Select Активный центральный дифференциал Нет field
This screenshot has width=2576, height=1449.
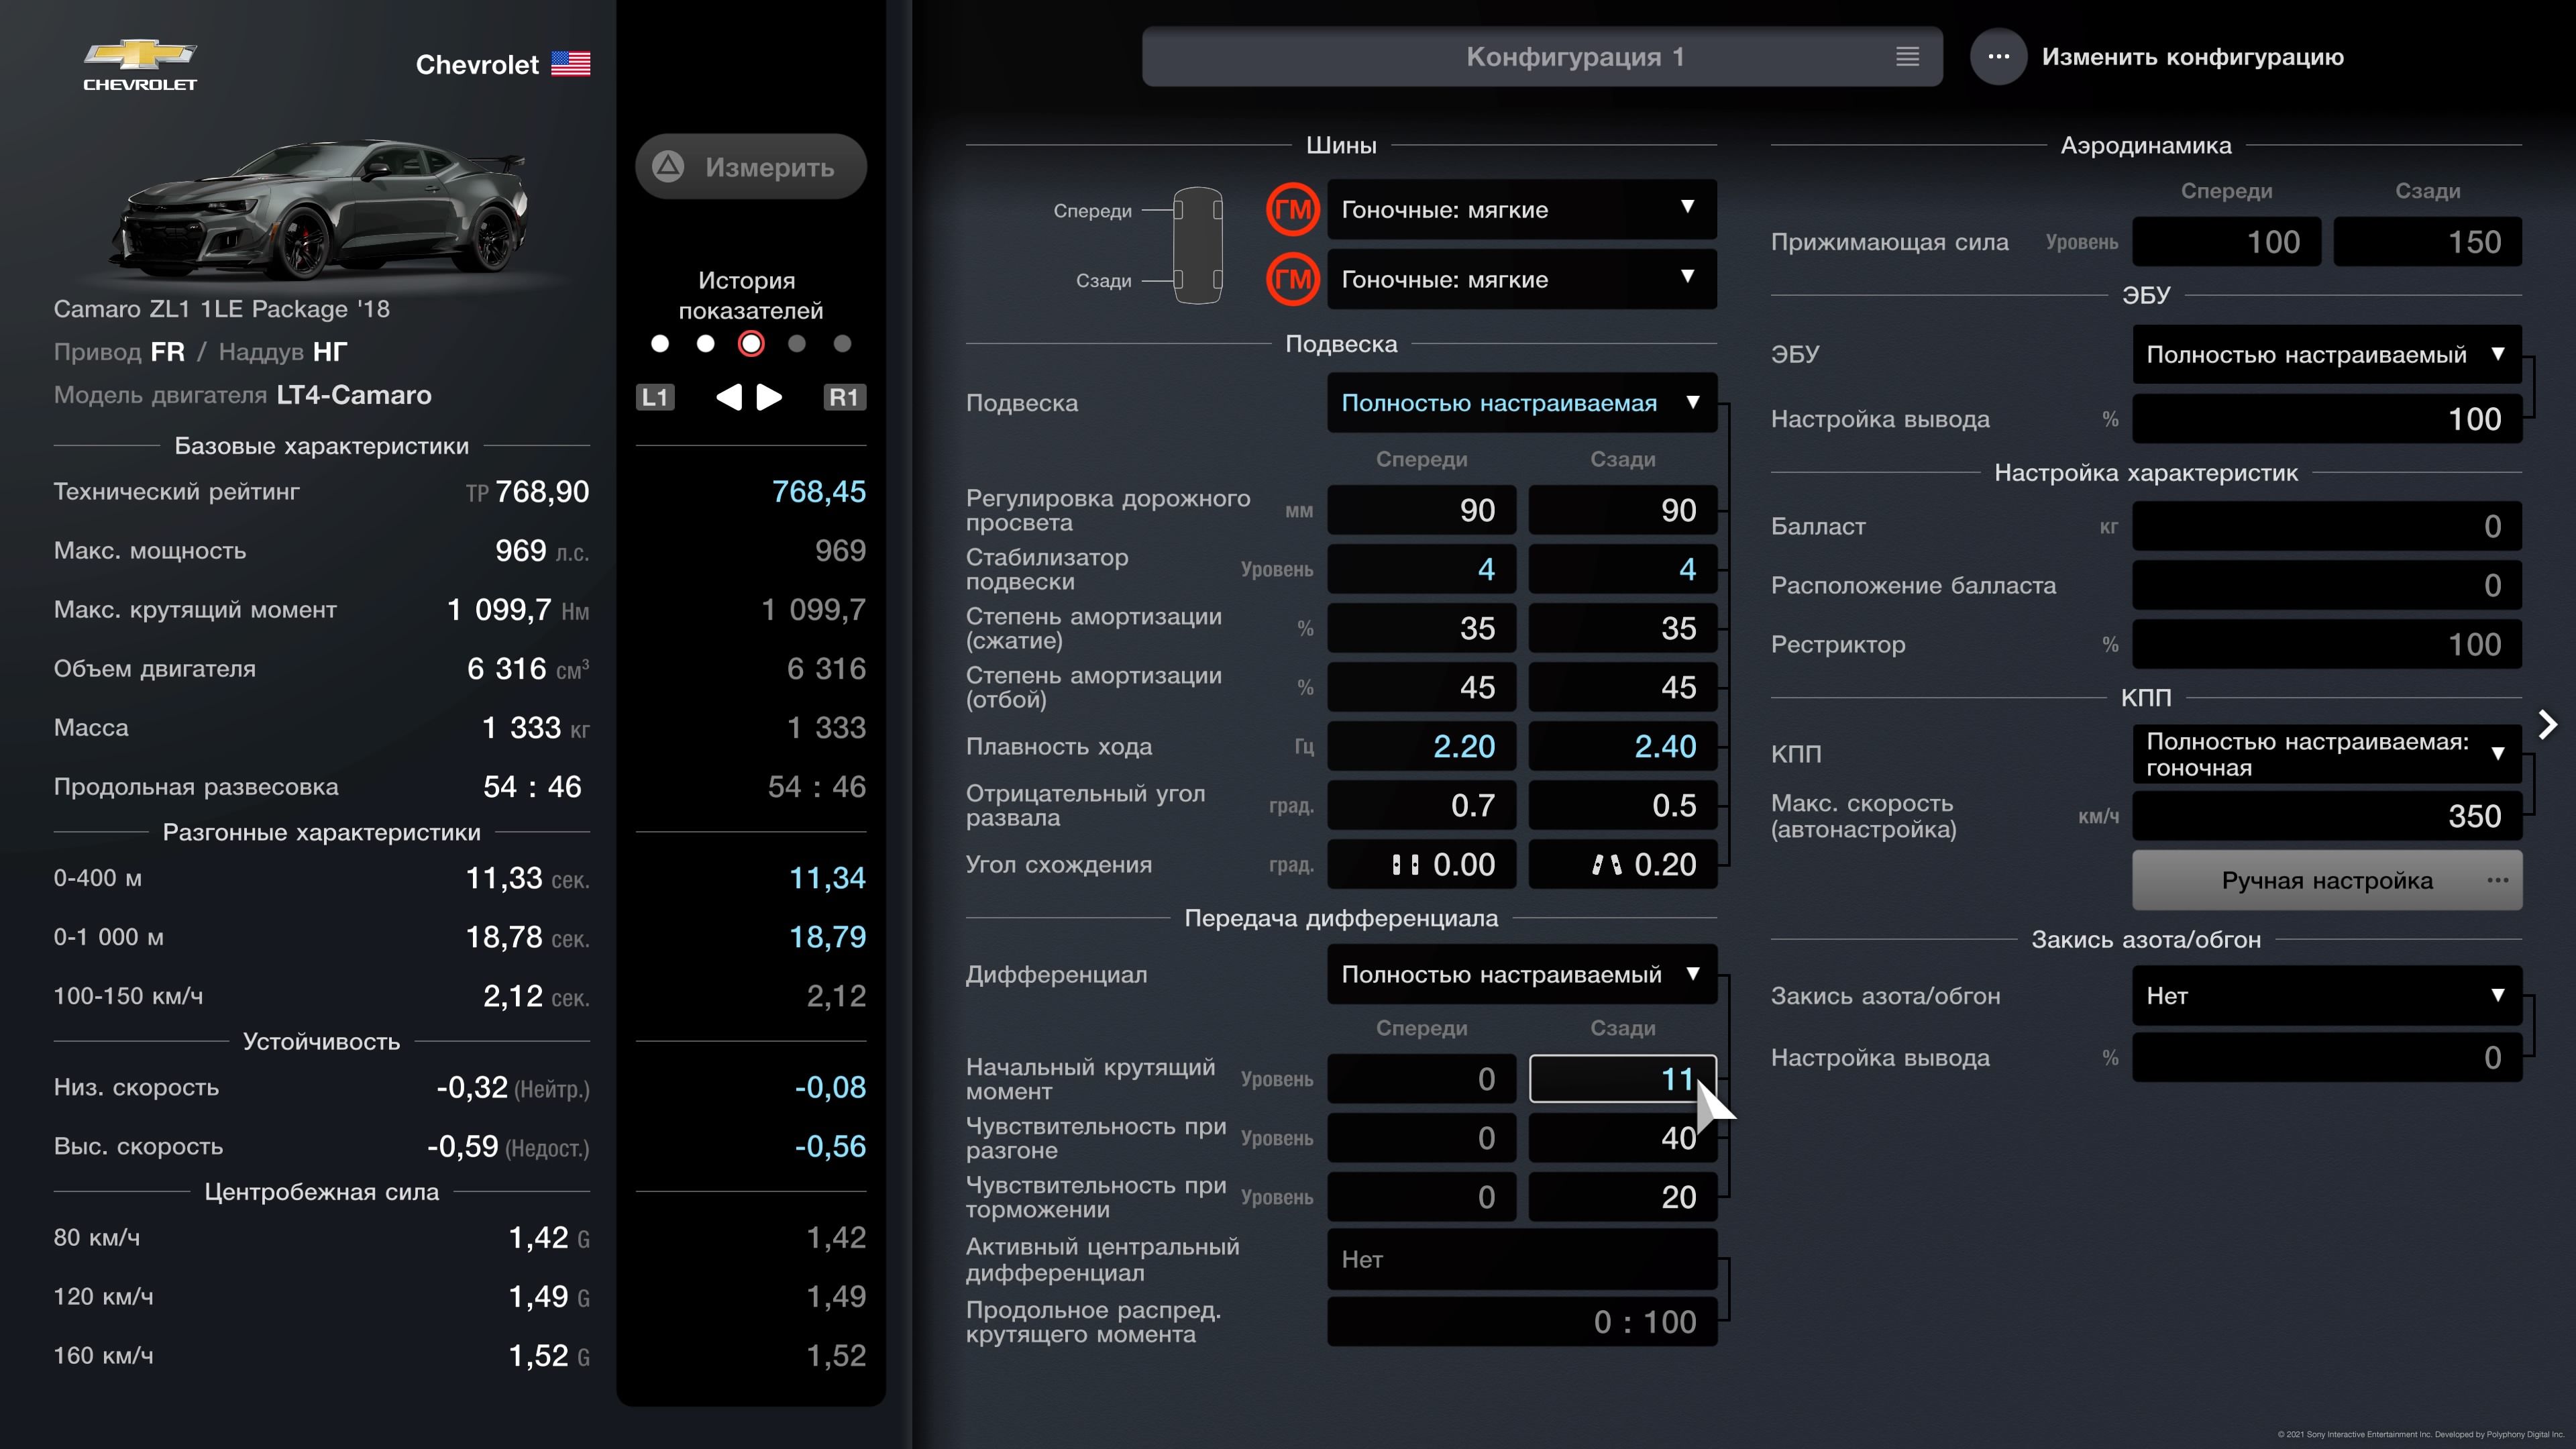tap(1521, 1259)
